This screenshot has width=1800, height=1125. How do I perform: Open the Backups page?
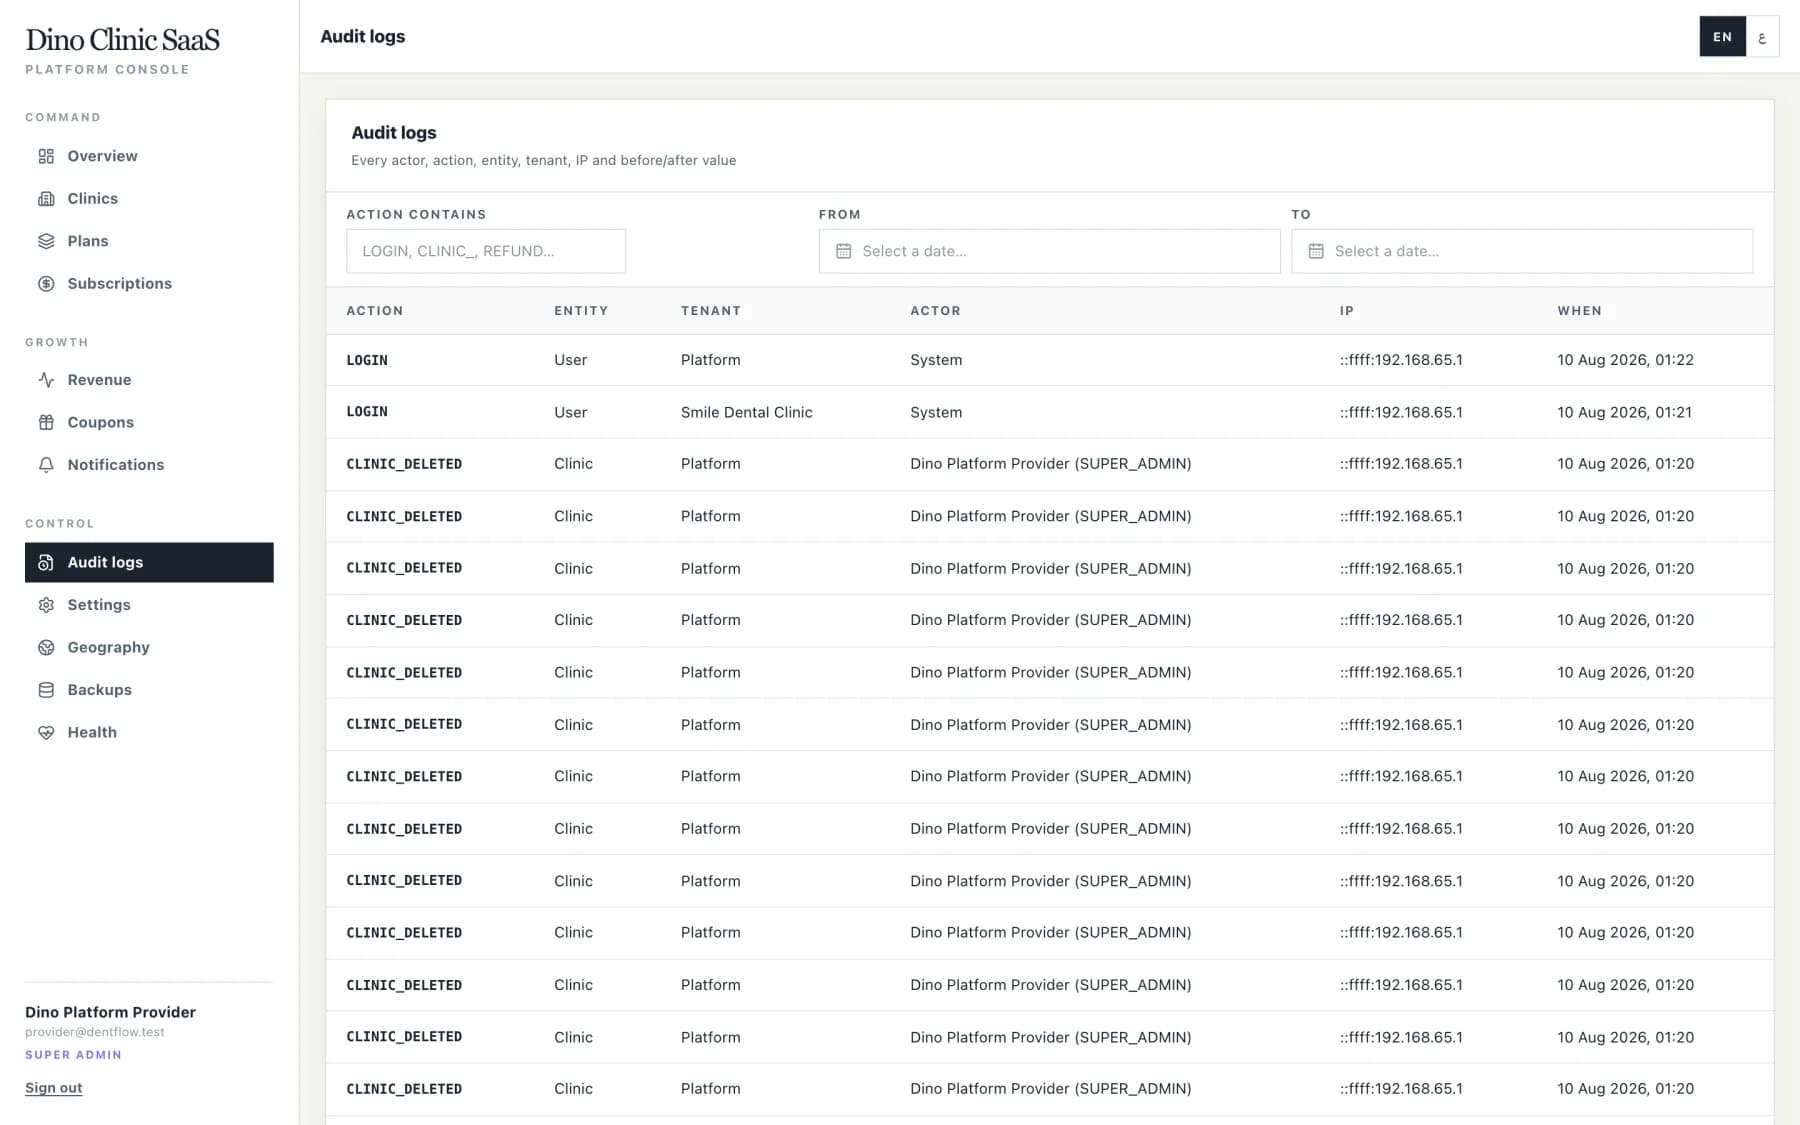click(149, 690)
